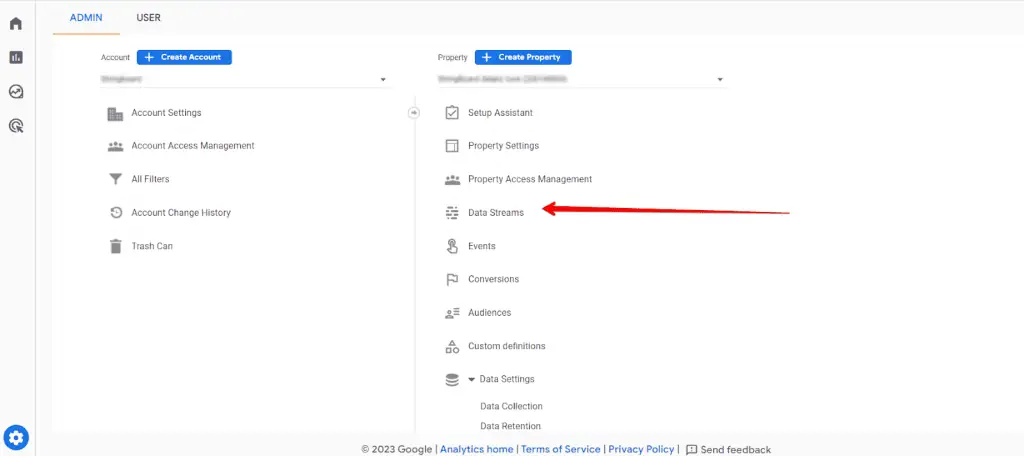This screenshot has width=1024, height=456.
Task: Open Data Collection under Data Settings
Action: (511, 406)
